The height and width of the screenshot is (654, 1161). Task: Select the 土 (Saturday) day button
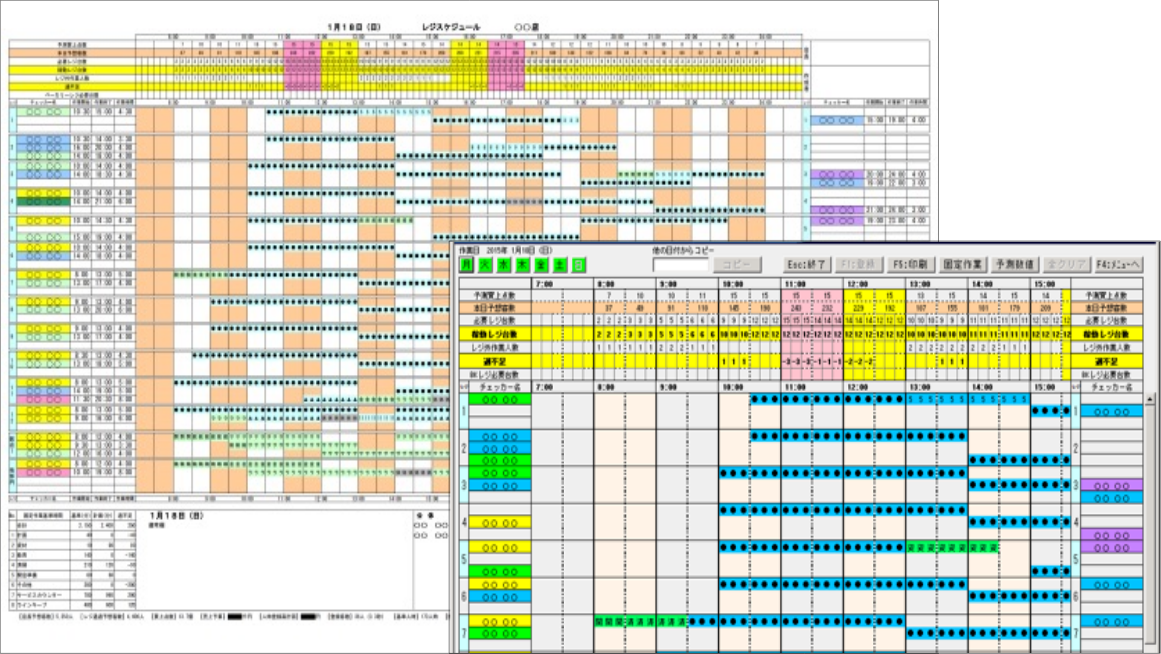coord(560,264)
